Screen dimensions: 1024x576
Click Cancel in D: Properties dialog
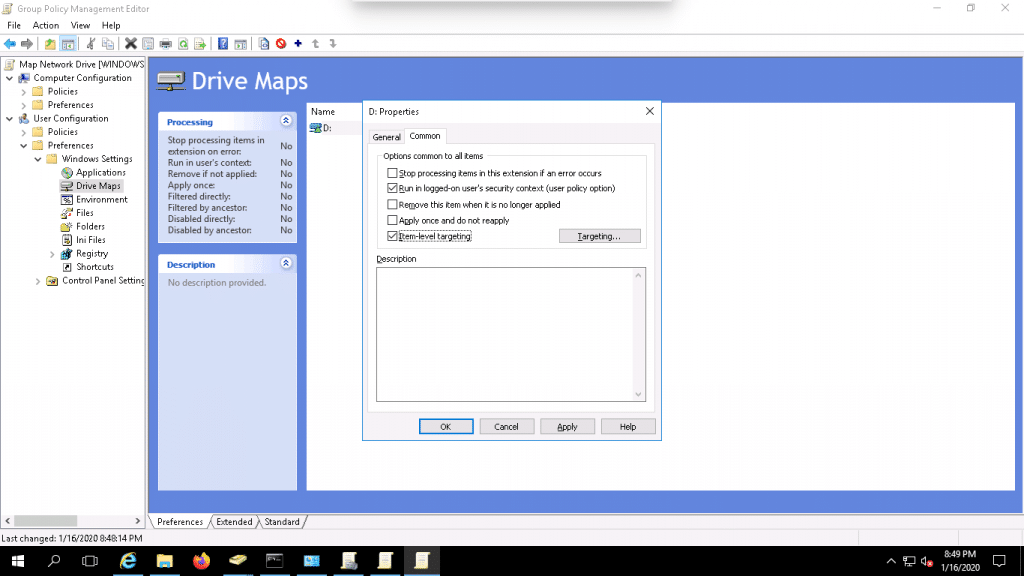tap(506, 426)
